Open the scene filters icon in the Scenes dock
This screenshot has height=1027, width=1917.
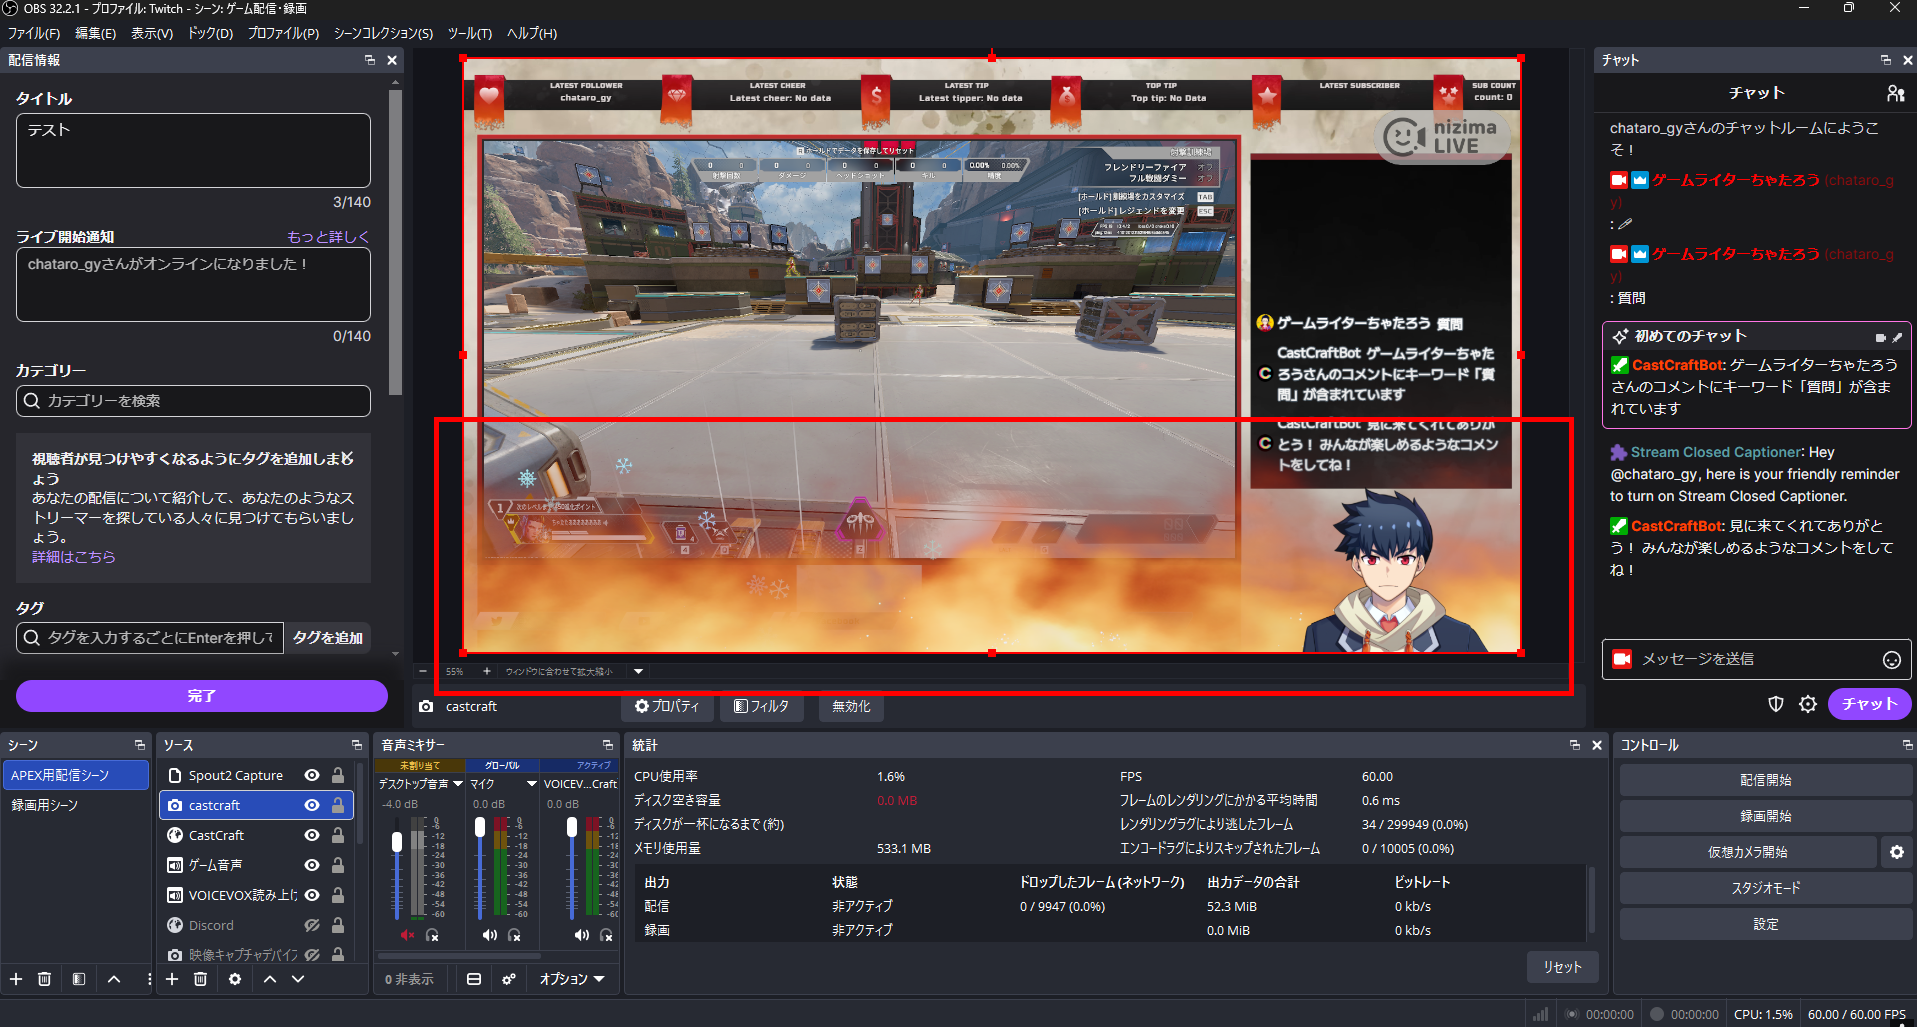(79, 979)
